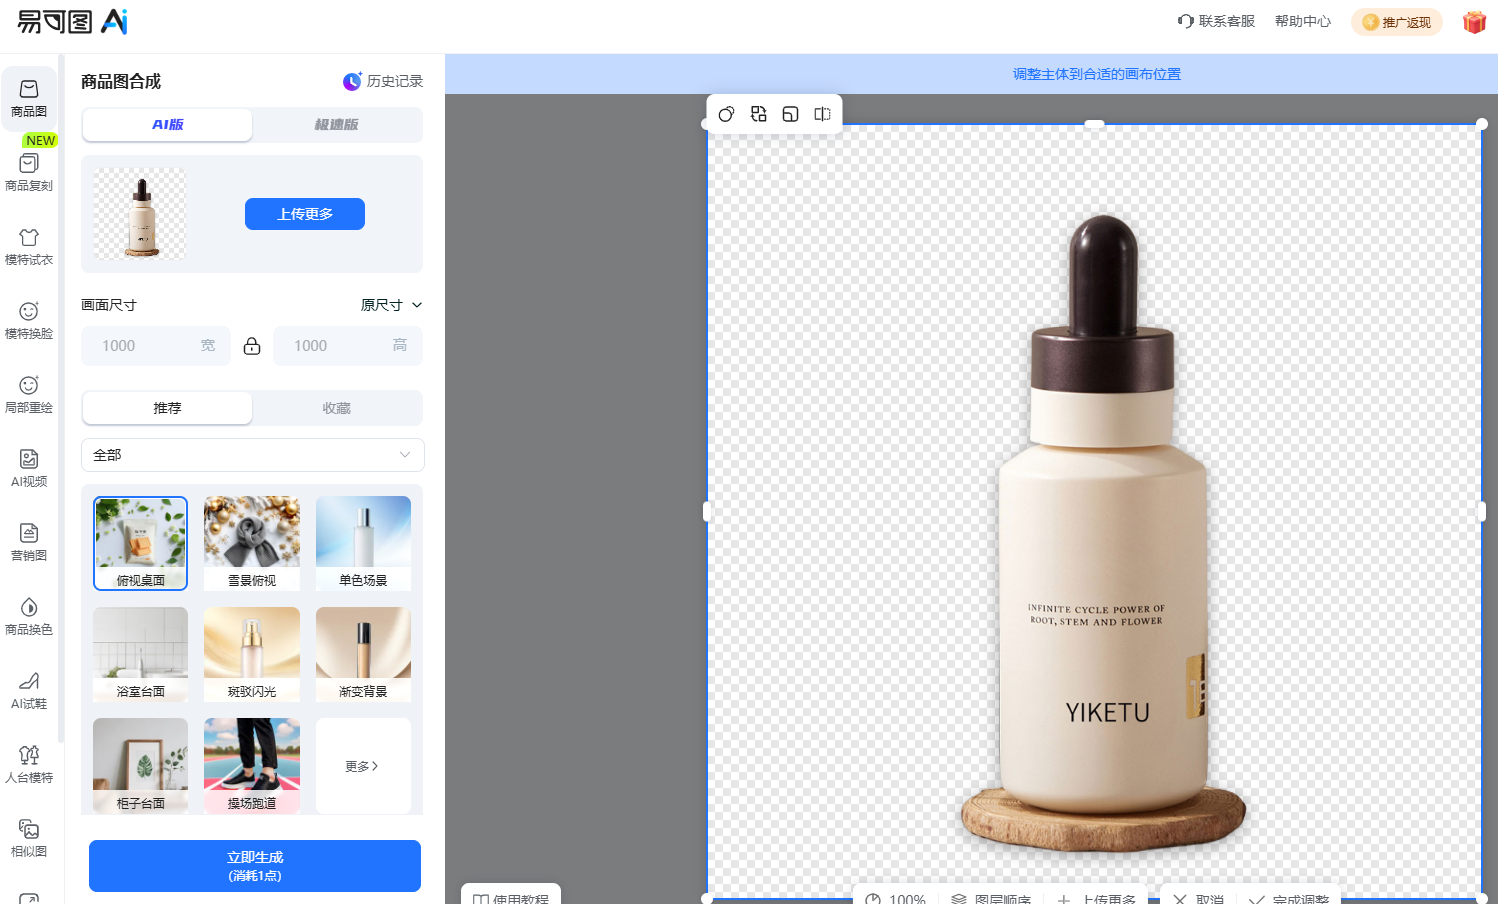Viewport: 1498px width, 904px height.
Task: Select the bottle product on canvas
Action: coord(1103,535)
